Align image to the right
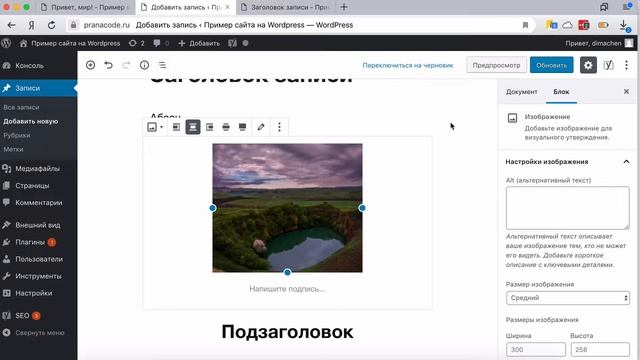Image resolution: width=640 pixels, height=360 pixels. 209,127
